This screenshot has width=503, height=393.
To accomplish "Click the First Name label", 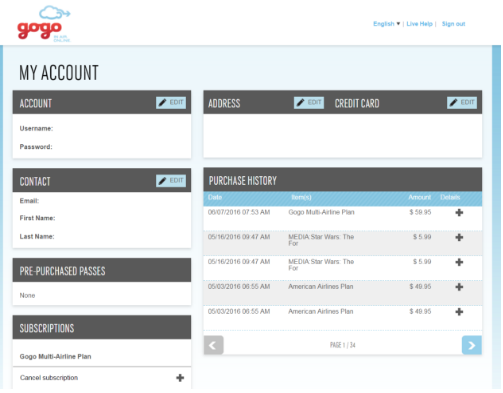I will pos(37,218).
